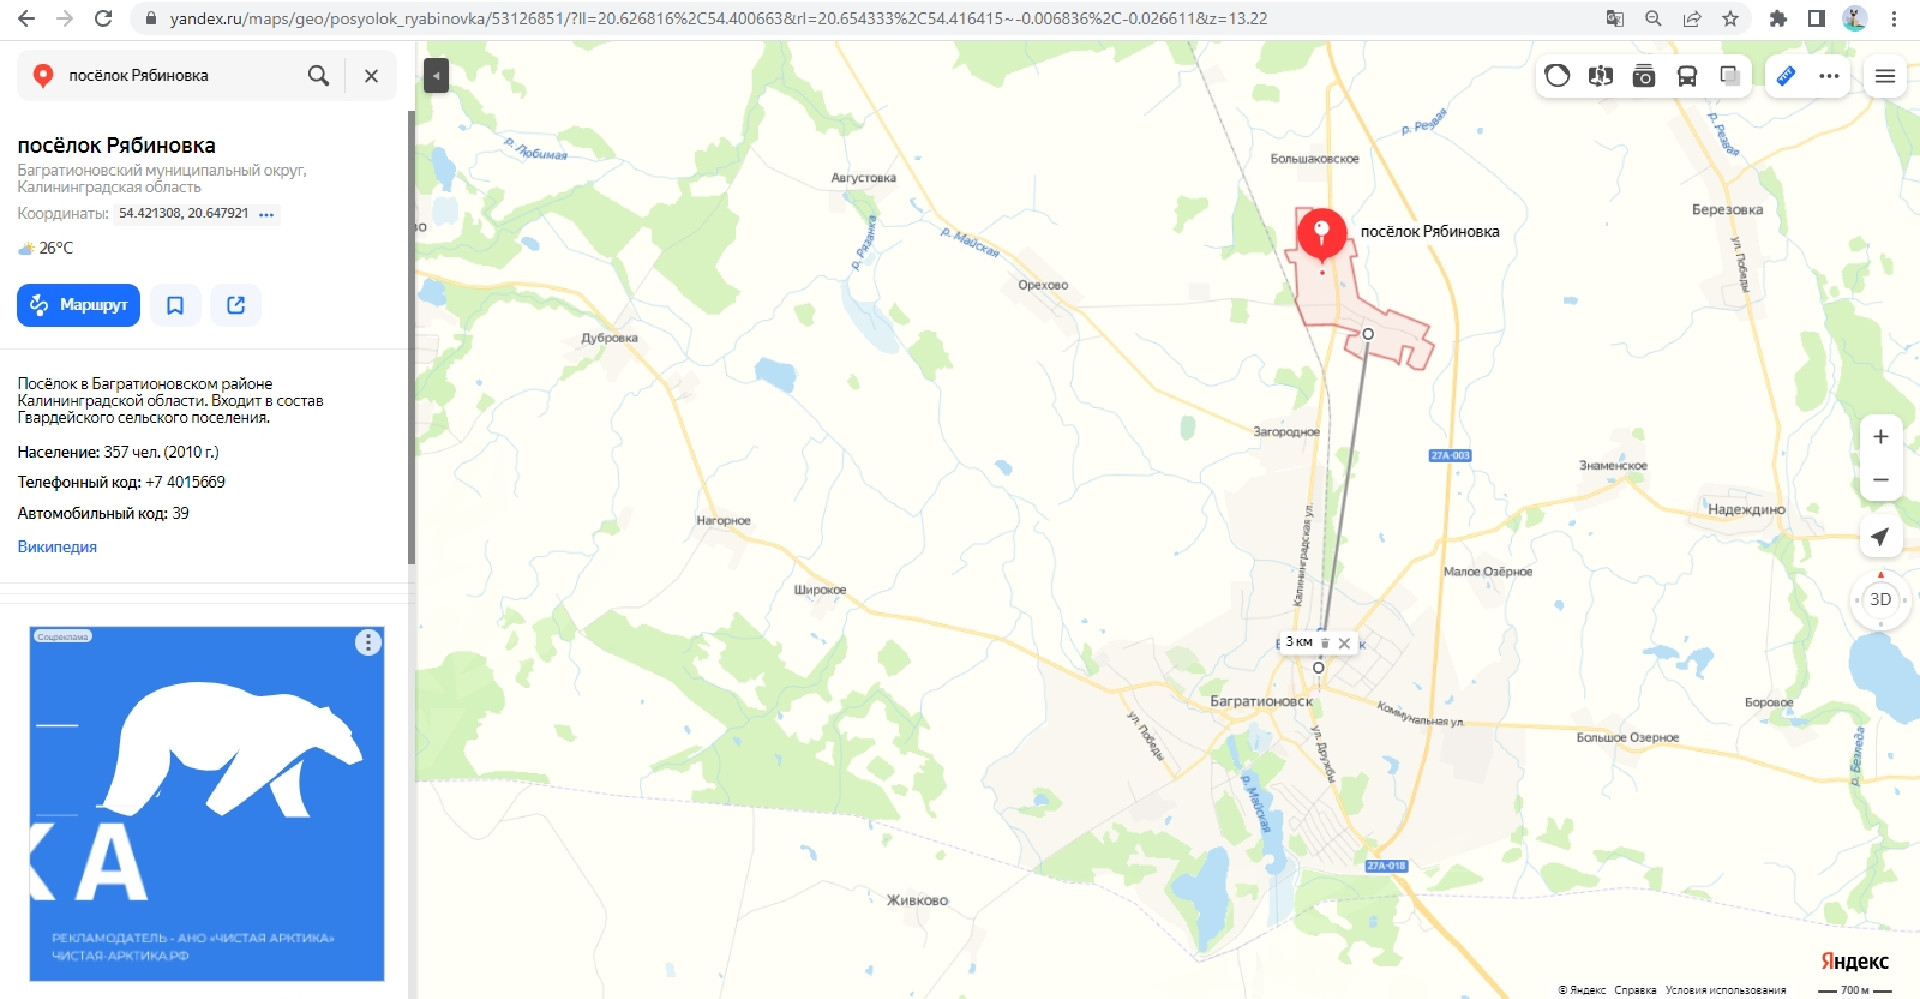
Task: Clear the search field
Action: [x=371, y=76]
